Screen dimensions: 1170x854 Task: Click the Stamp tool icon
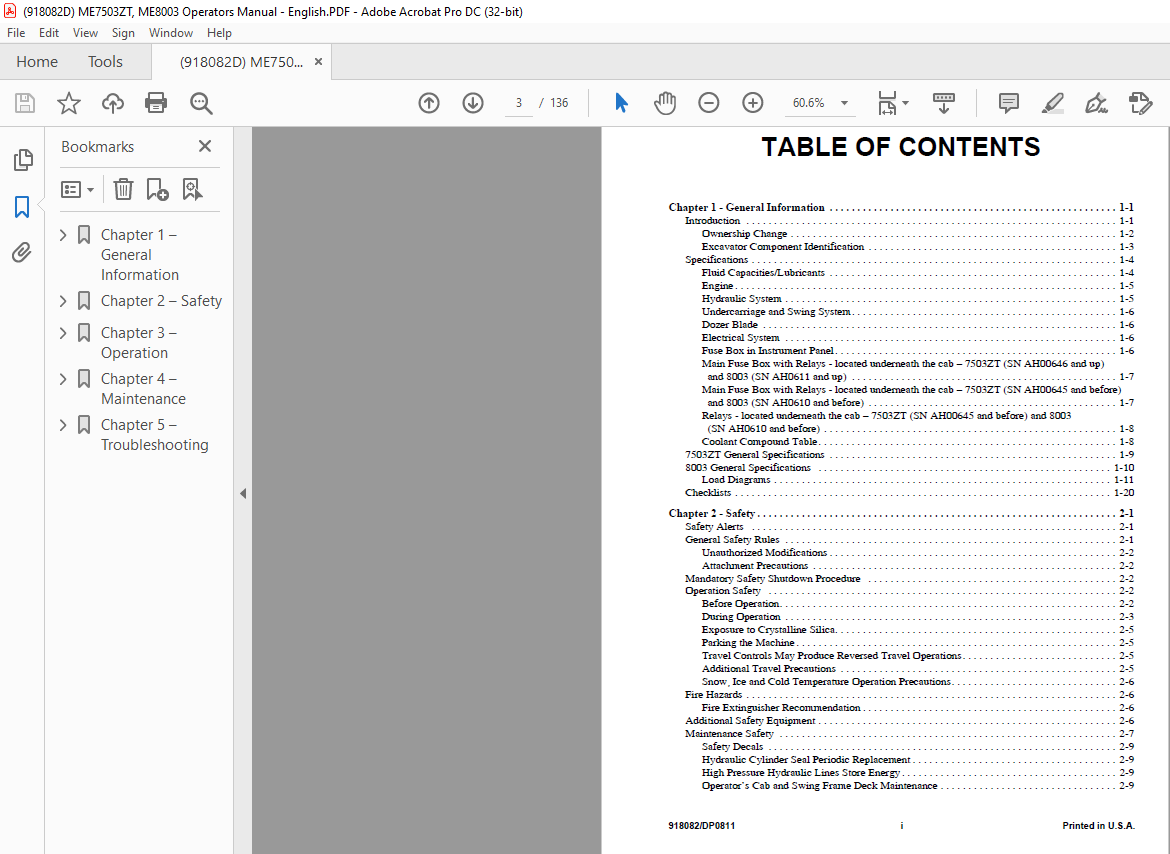pos(1140,103)
